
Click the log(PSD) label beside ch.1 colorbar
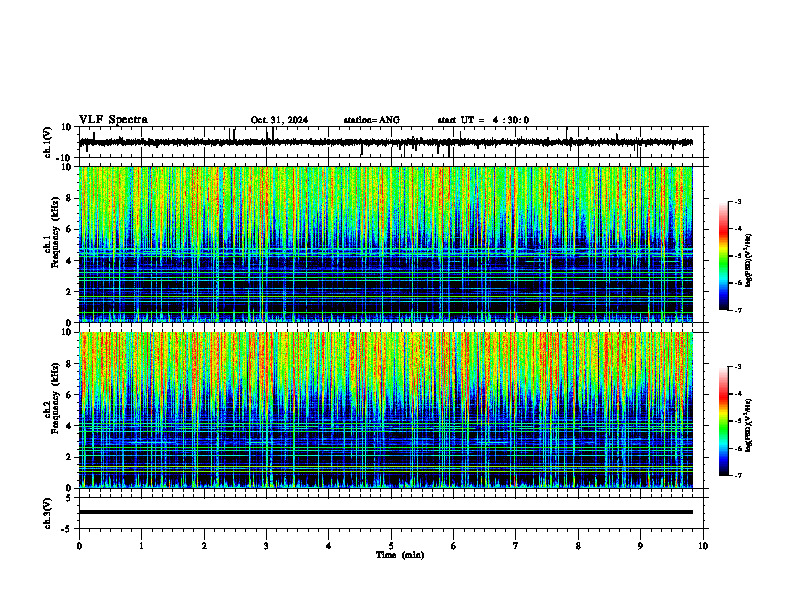click(x=749, y=260)
